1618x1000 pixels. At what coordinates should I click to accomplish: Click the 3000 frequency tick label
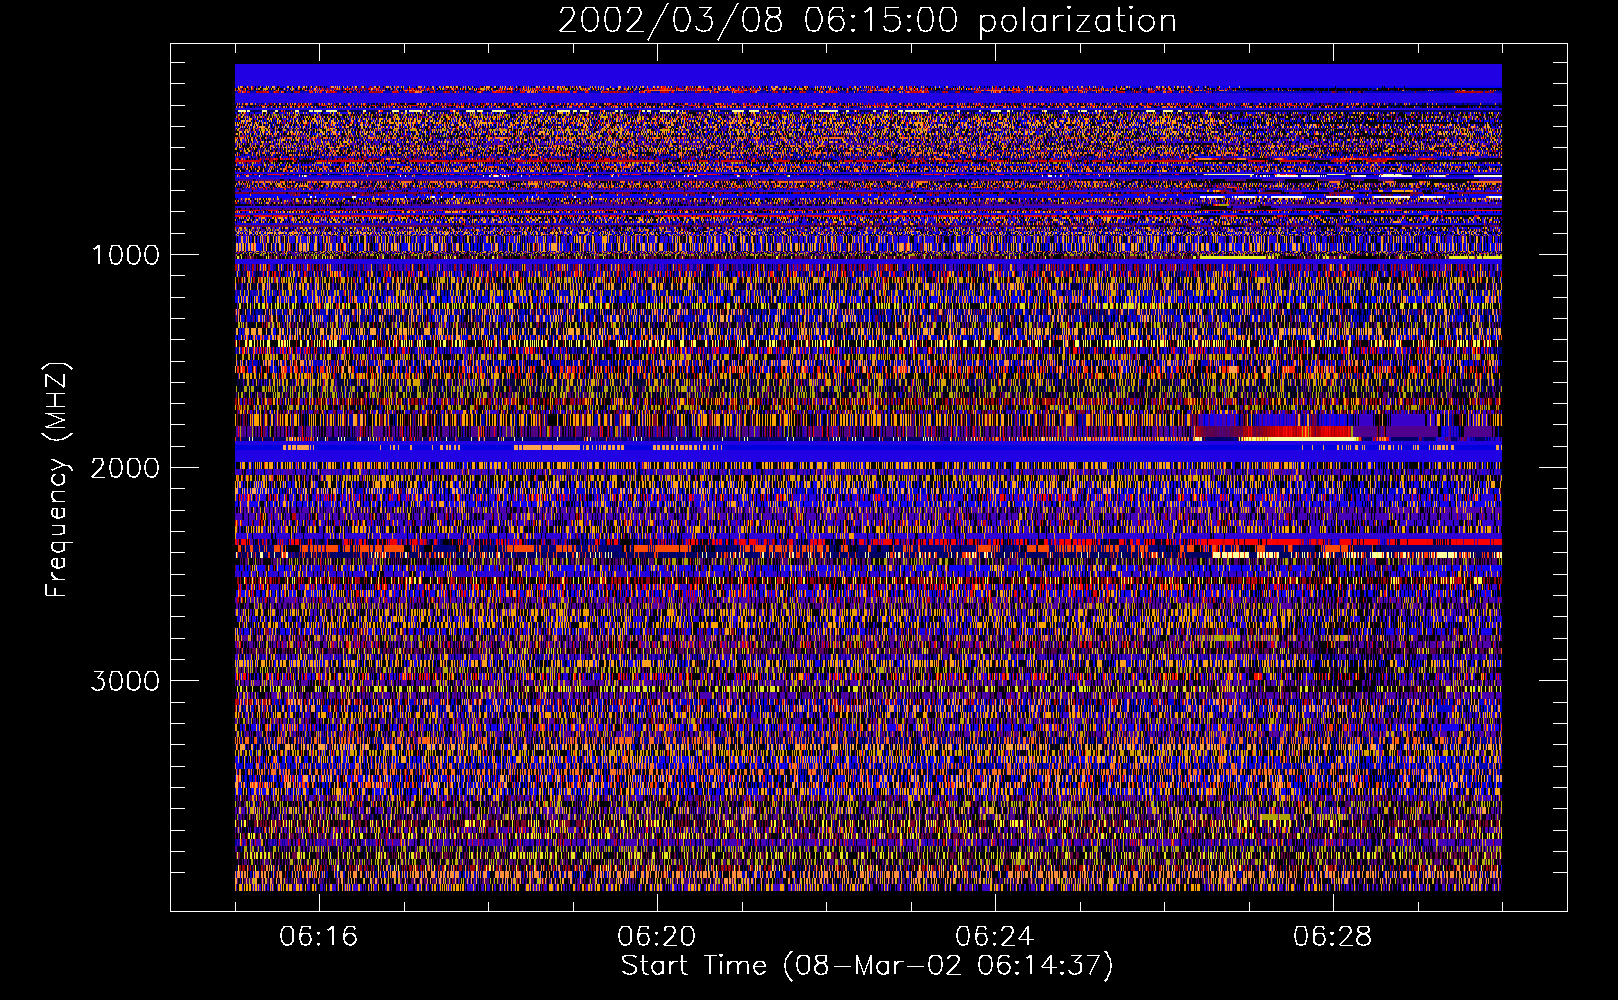(x=125, y=681)
